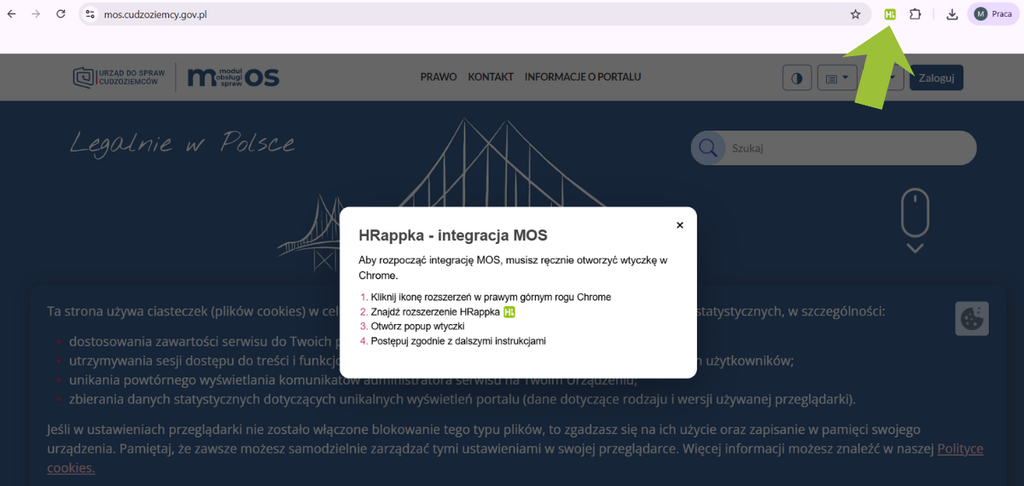1024x486 pixels.
Task: Click step 'Znajdź rozszerzenie HRappka'
Action: pyautogui.click(x=435, y=312)
